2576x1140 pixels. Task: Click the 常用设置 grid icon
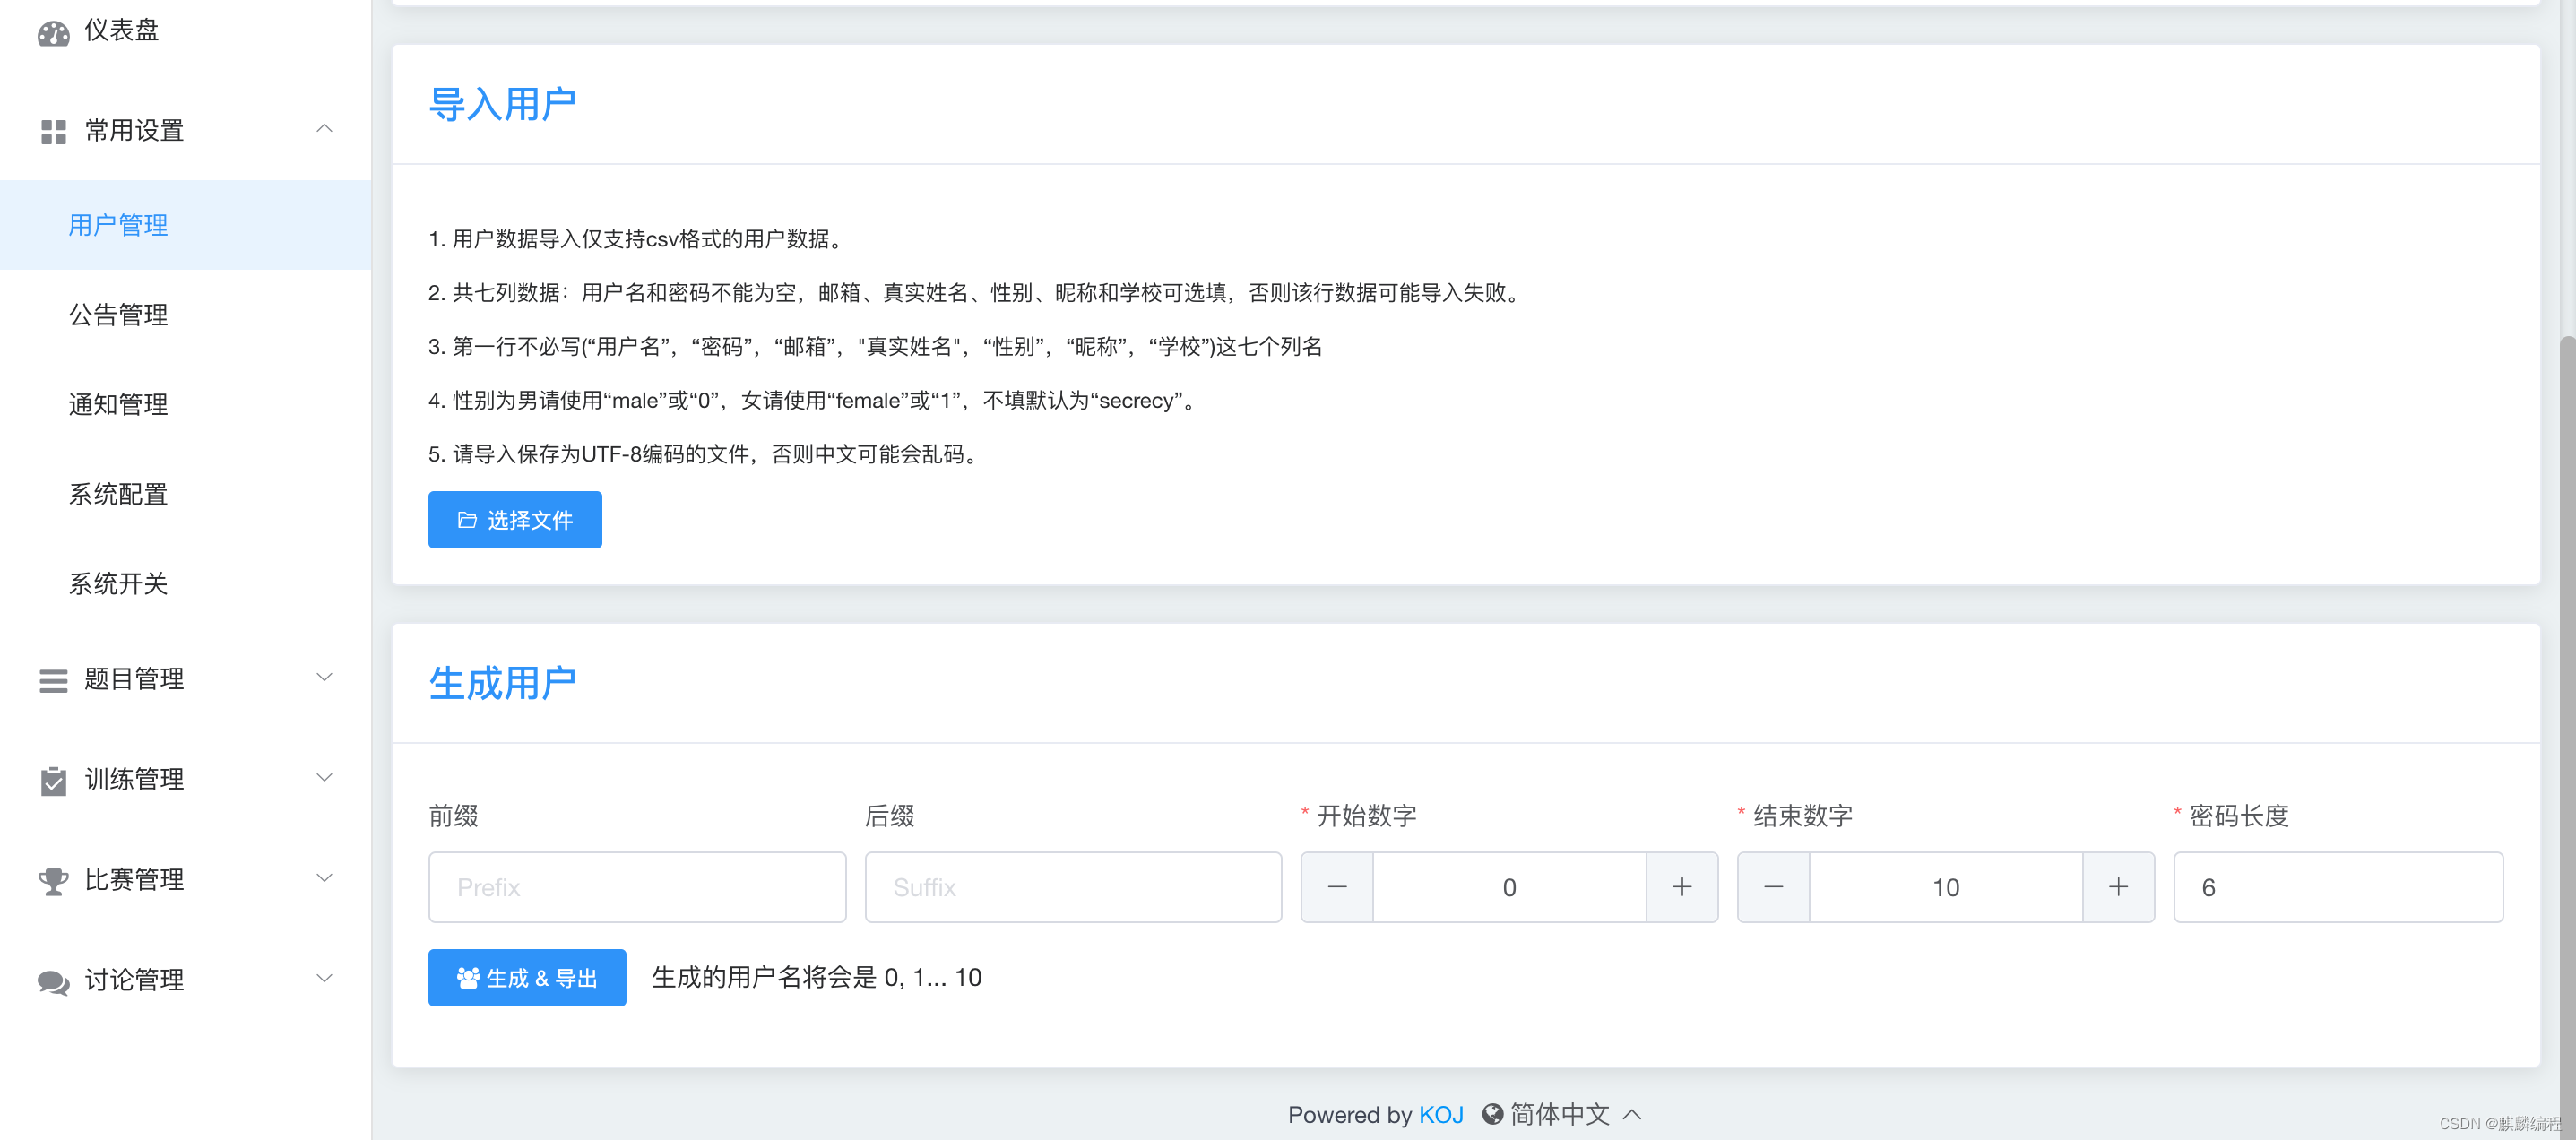53,131
